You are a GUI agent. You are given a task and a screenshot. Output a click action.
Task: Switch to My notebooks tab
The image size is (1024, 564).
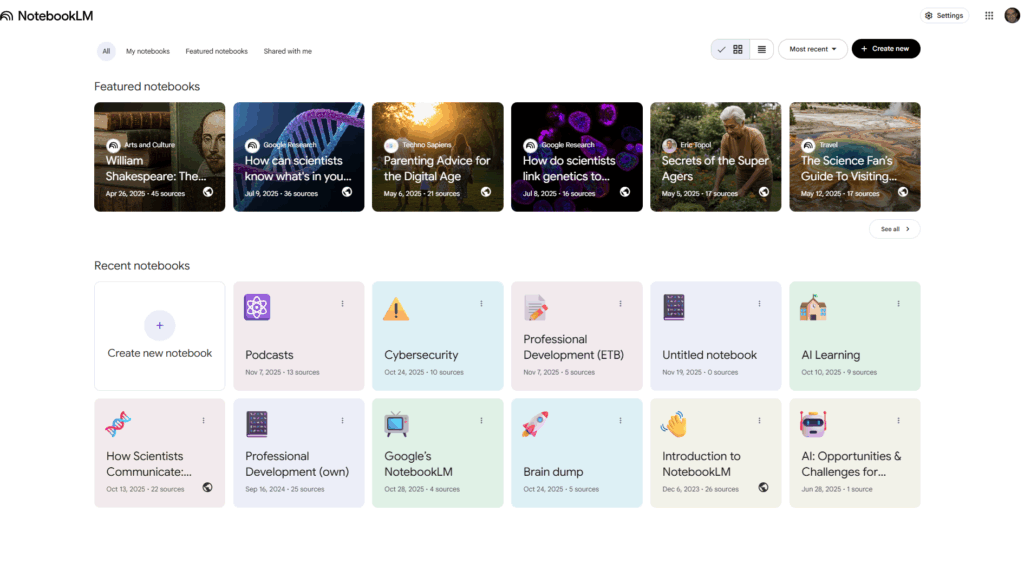click(148, 51)
